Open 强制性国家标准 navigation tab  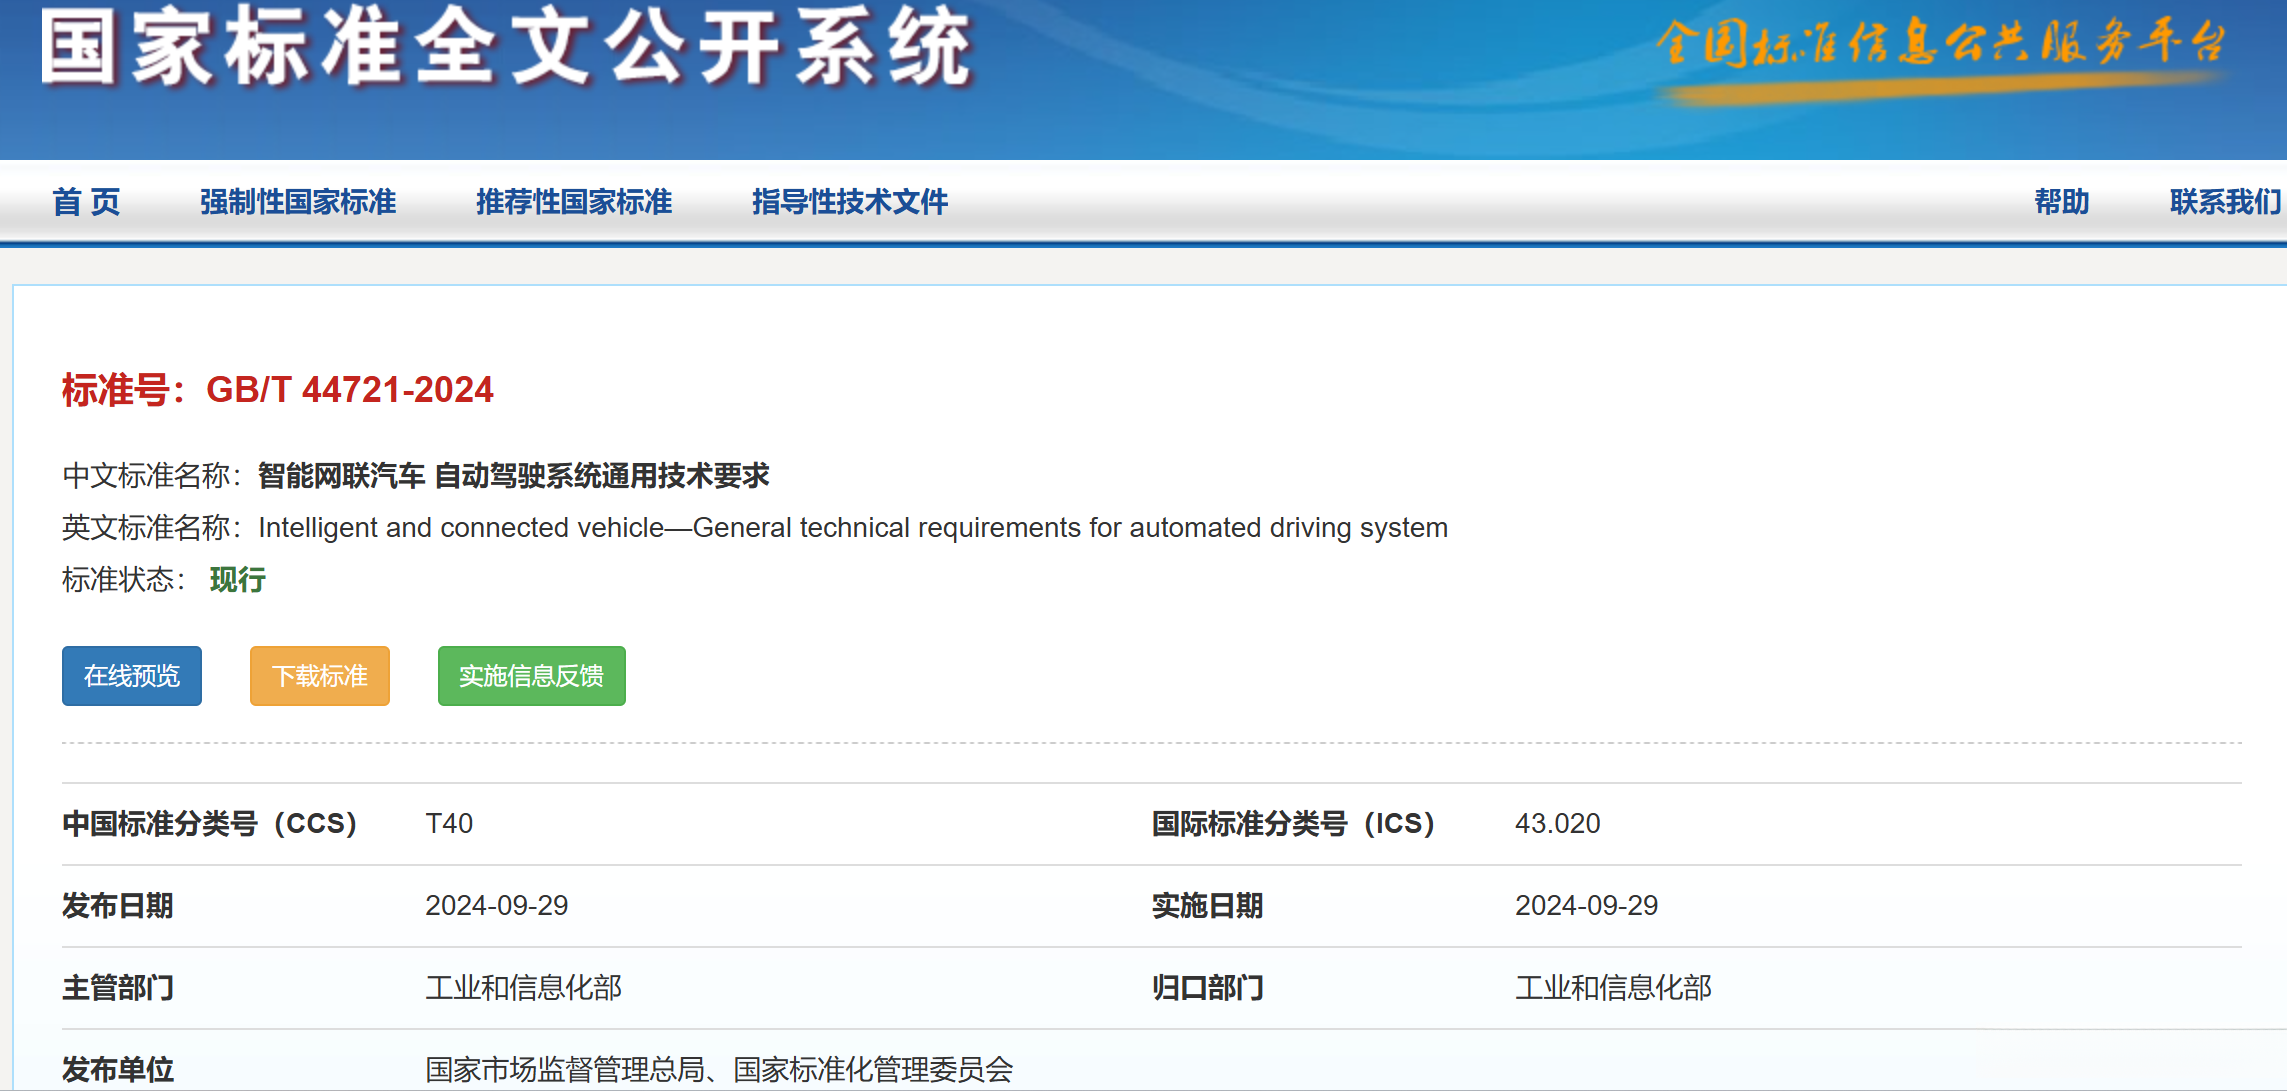tap(298, 202)
